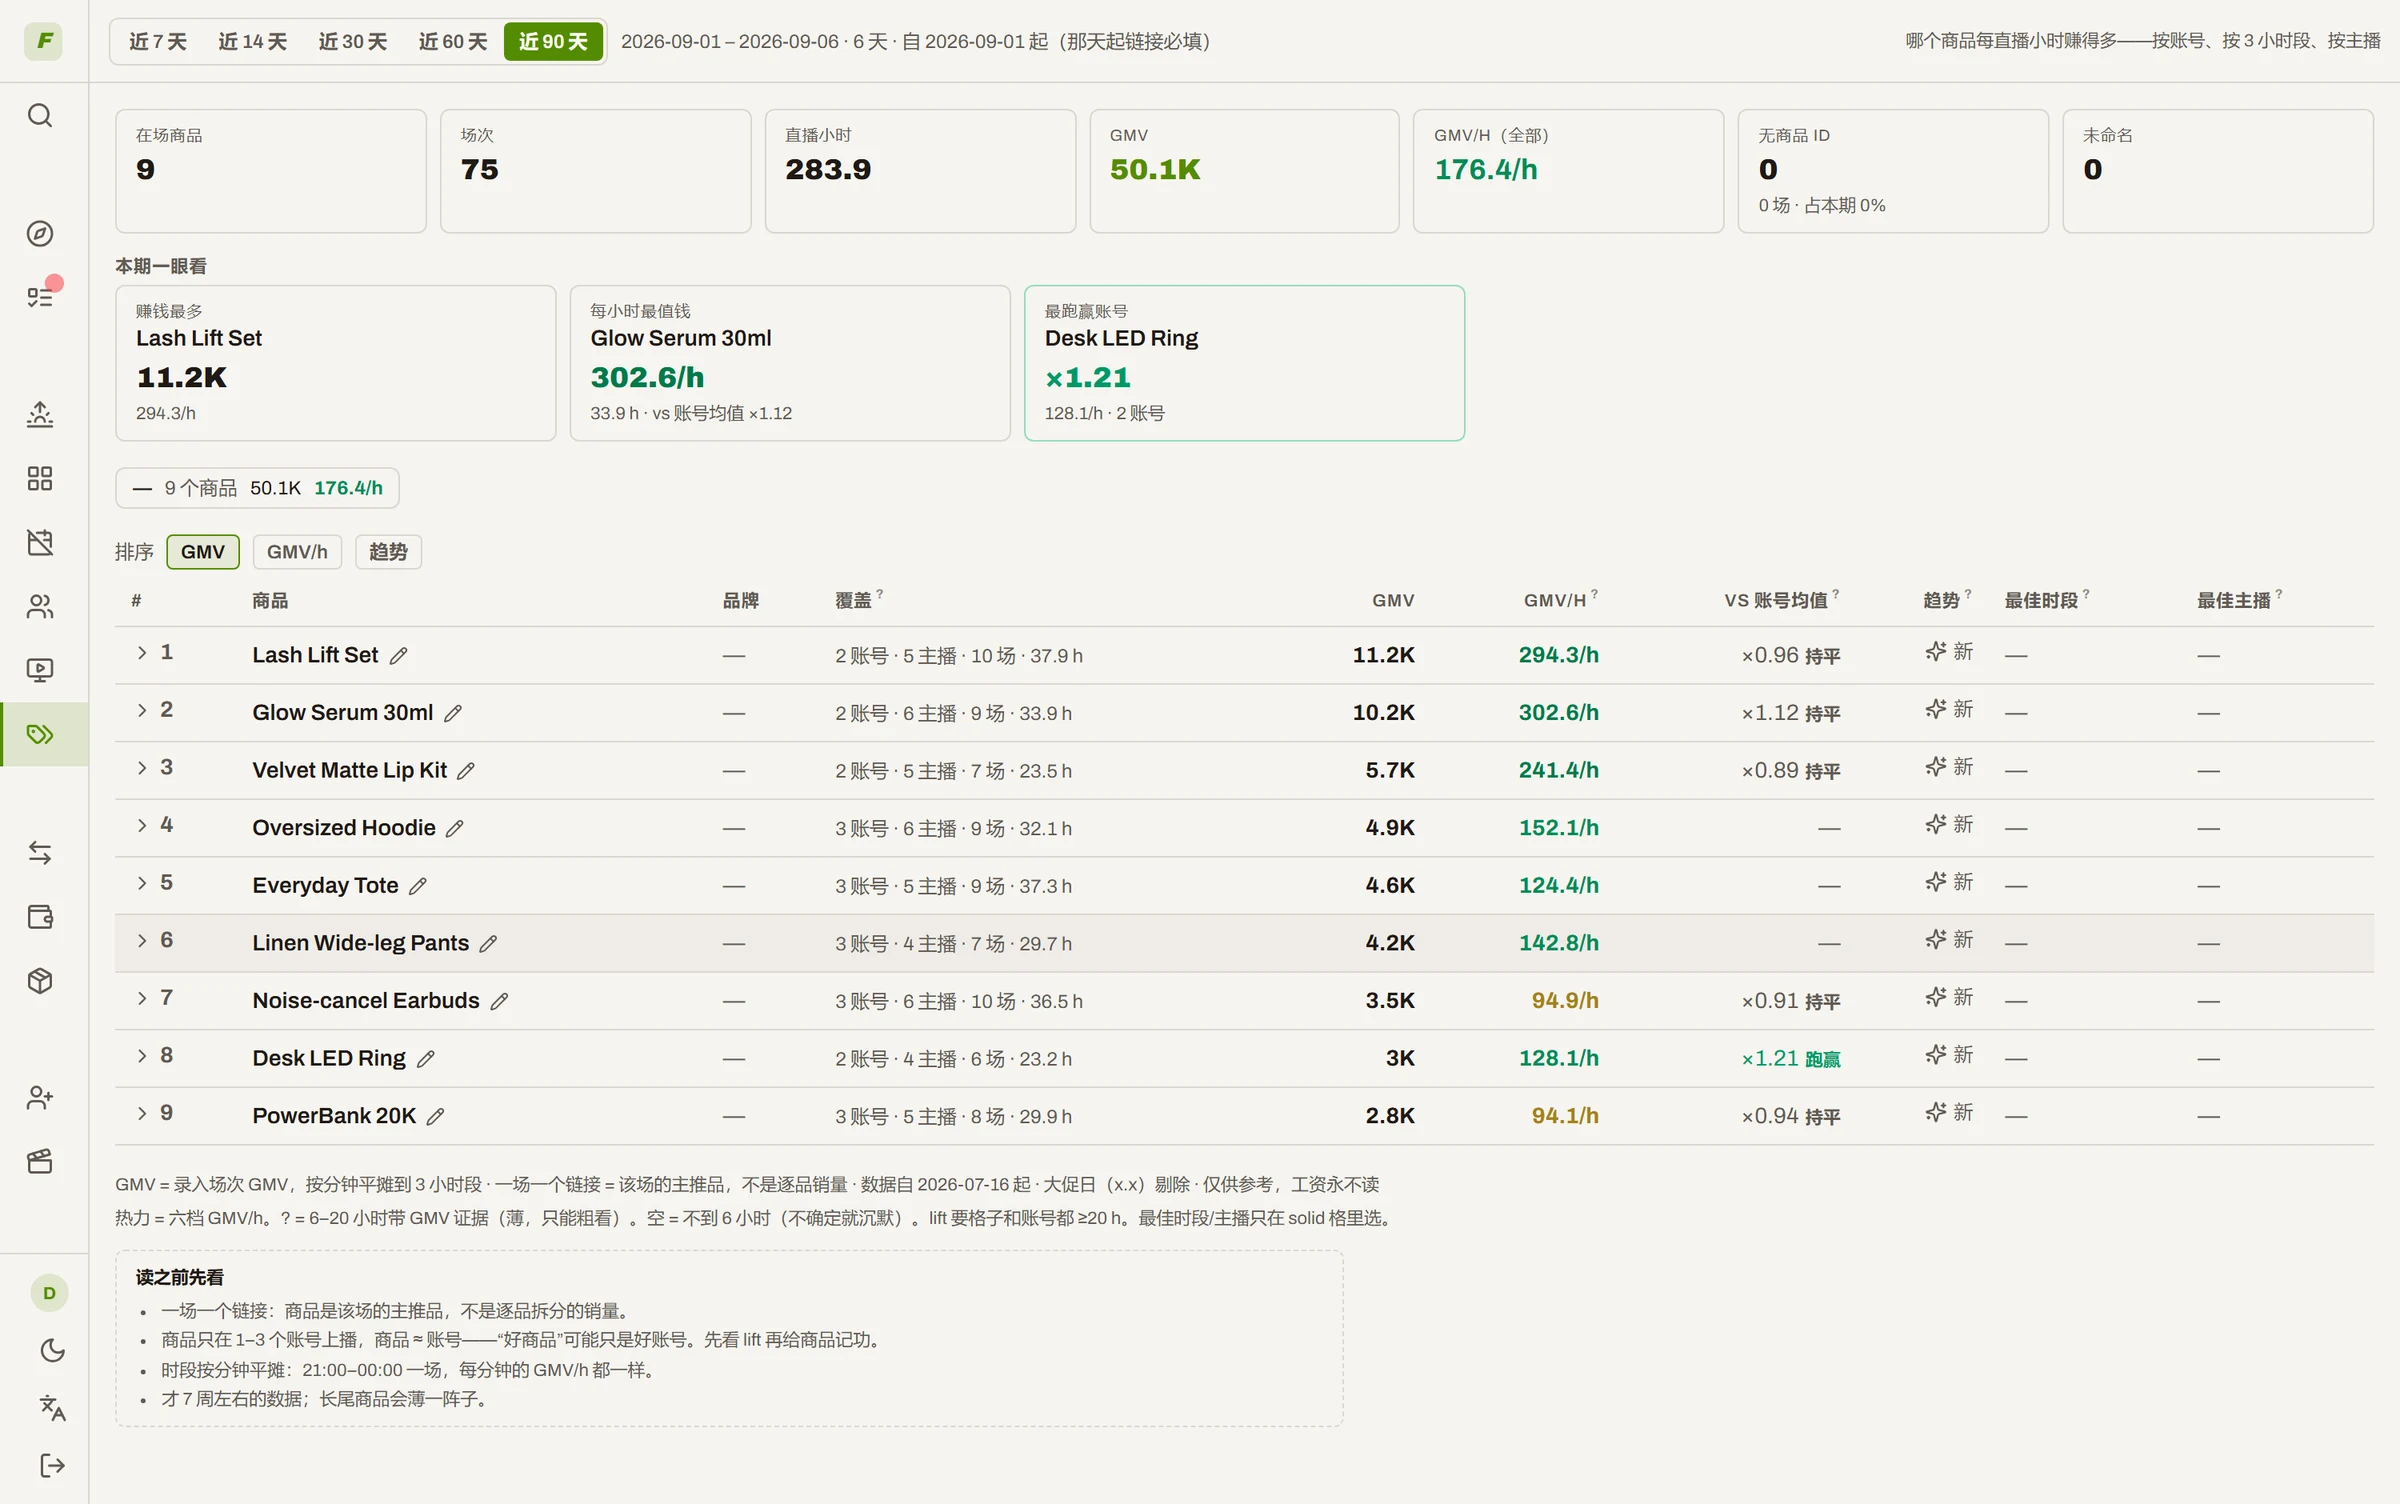
Task: Open the wallet icon in sidebar
Action: [40, 916]
